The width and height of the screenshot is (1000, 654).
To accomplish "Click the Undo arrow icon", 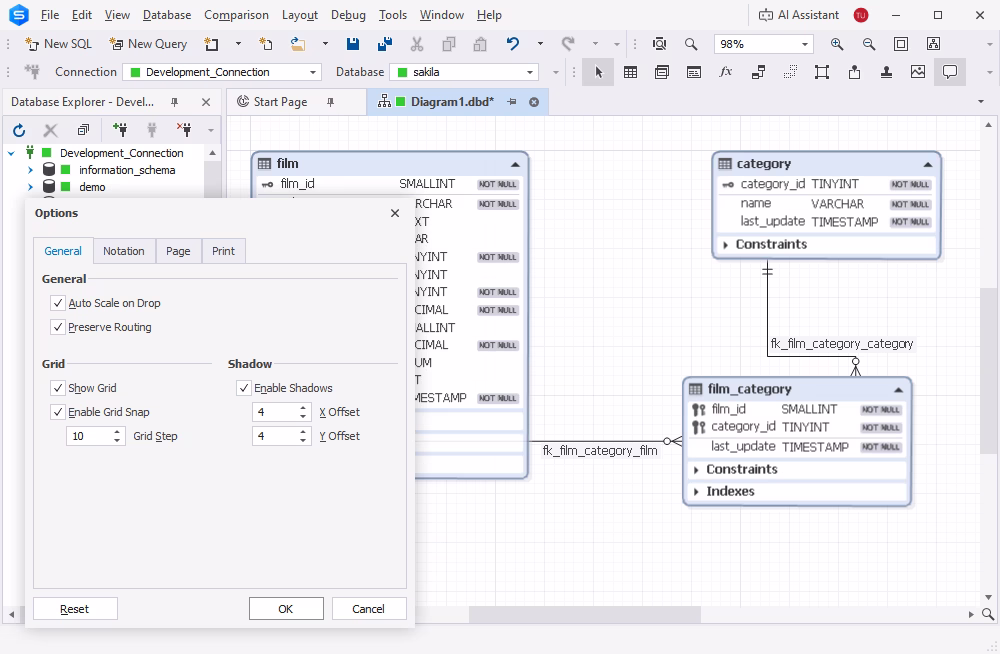I will coord(513,44).
